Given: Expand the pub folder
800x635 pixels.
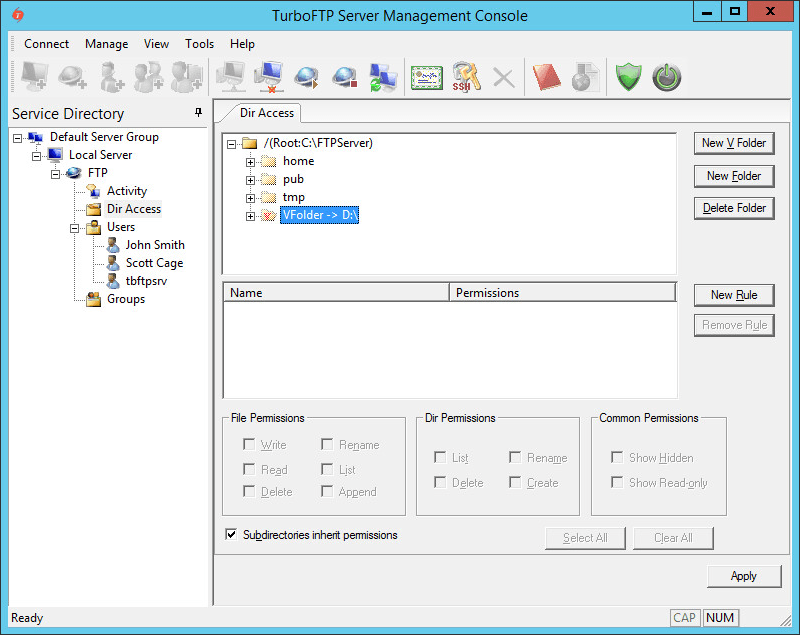Looking at the screenshot, I should [x=250, y=180].
